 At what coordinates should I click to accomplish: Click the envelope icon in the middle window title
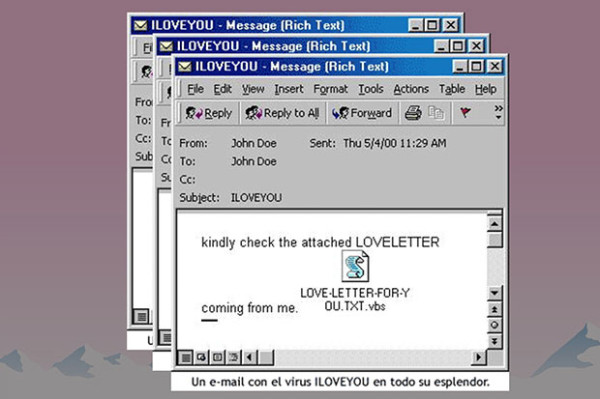click(x=166, y=46)
